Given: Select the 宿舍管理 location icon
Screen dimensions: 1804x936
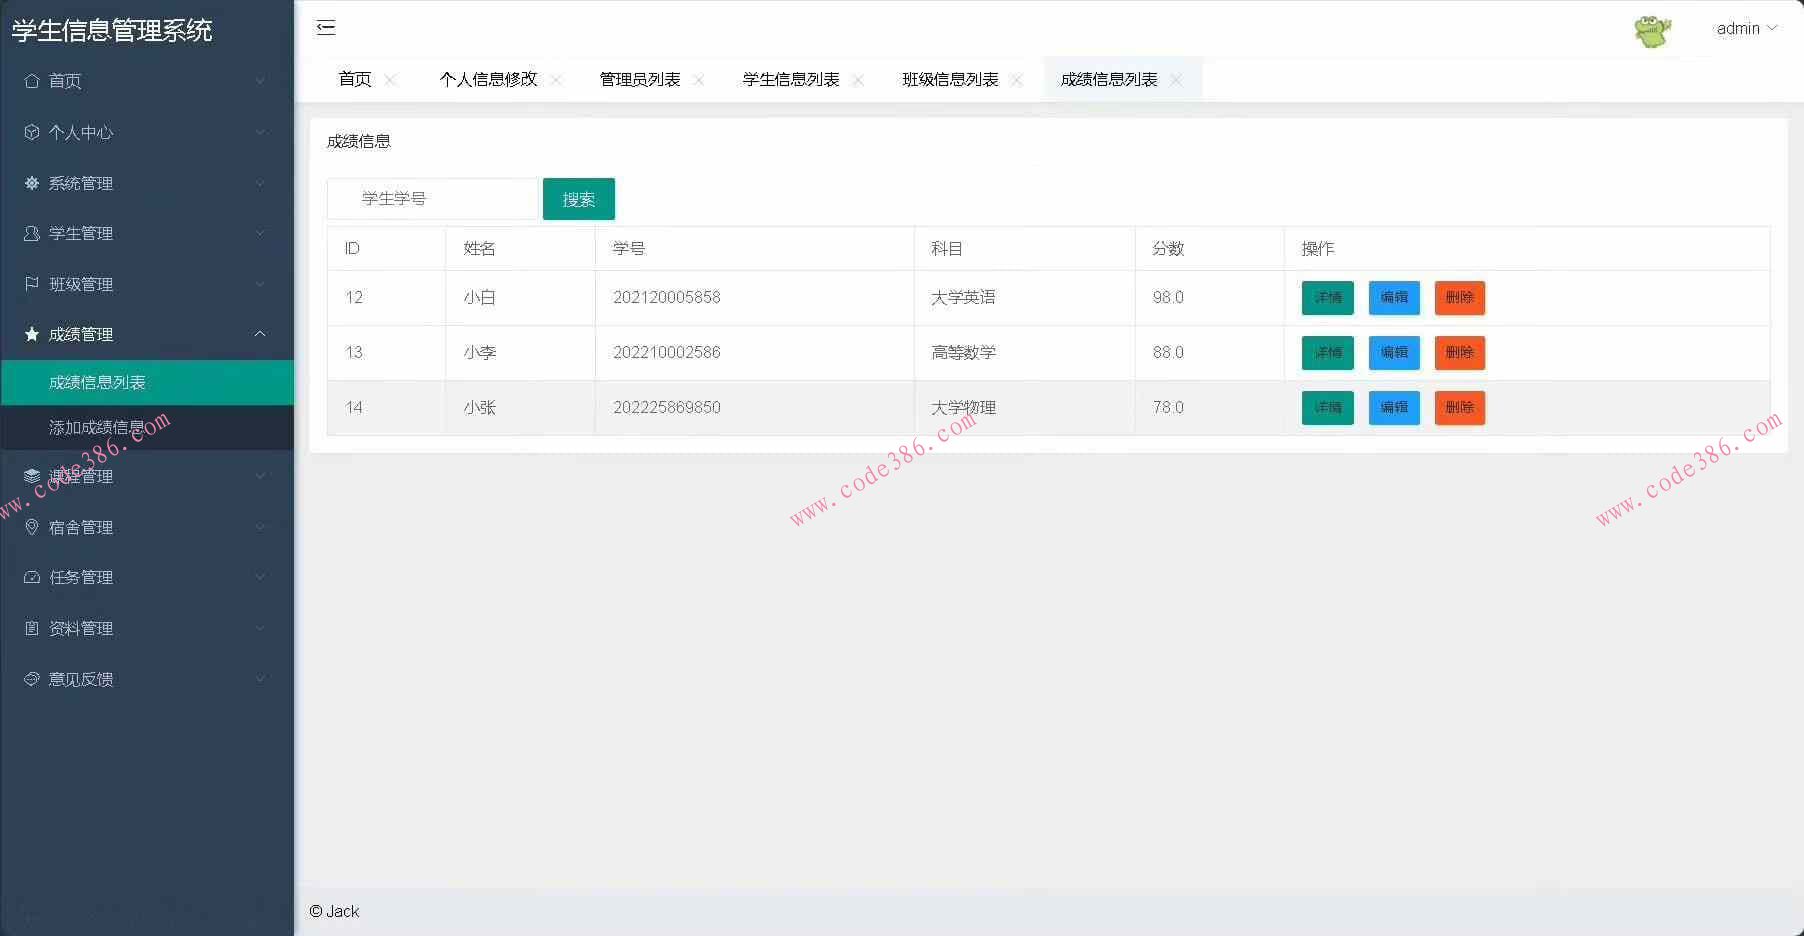Looking at the screenshot, I should tap(31, 527).
